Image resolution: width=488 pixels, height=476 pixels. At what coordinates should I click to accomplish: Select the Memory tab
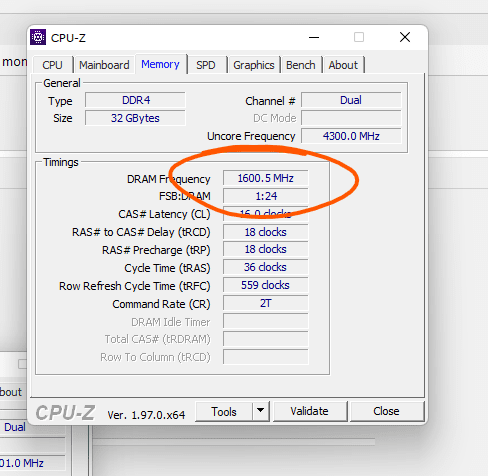pos(160,64)
